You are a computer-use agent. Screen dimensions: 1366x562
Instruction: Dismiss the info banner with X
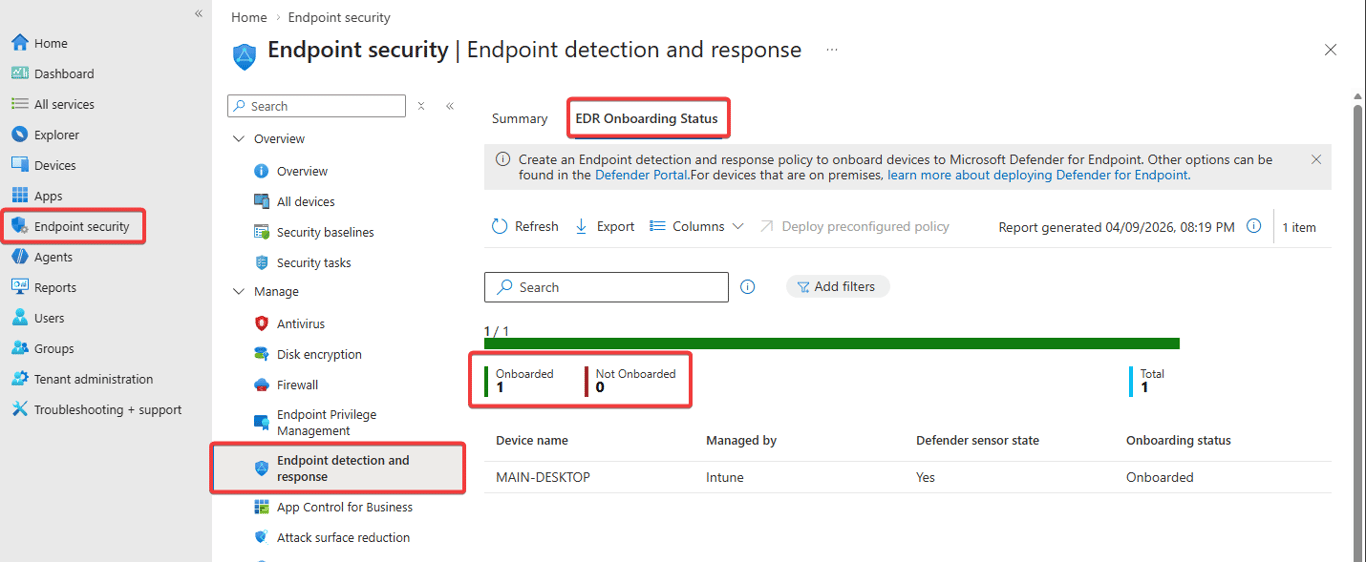click(1316, 159)
